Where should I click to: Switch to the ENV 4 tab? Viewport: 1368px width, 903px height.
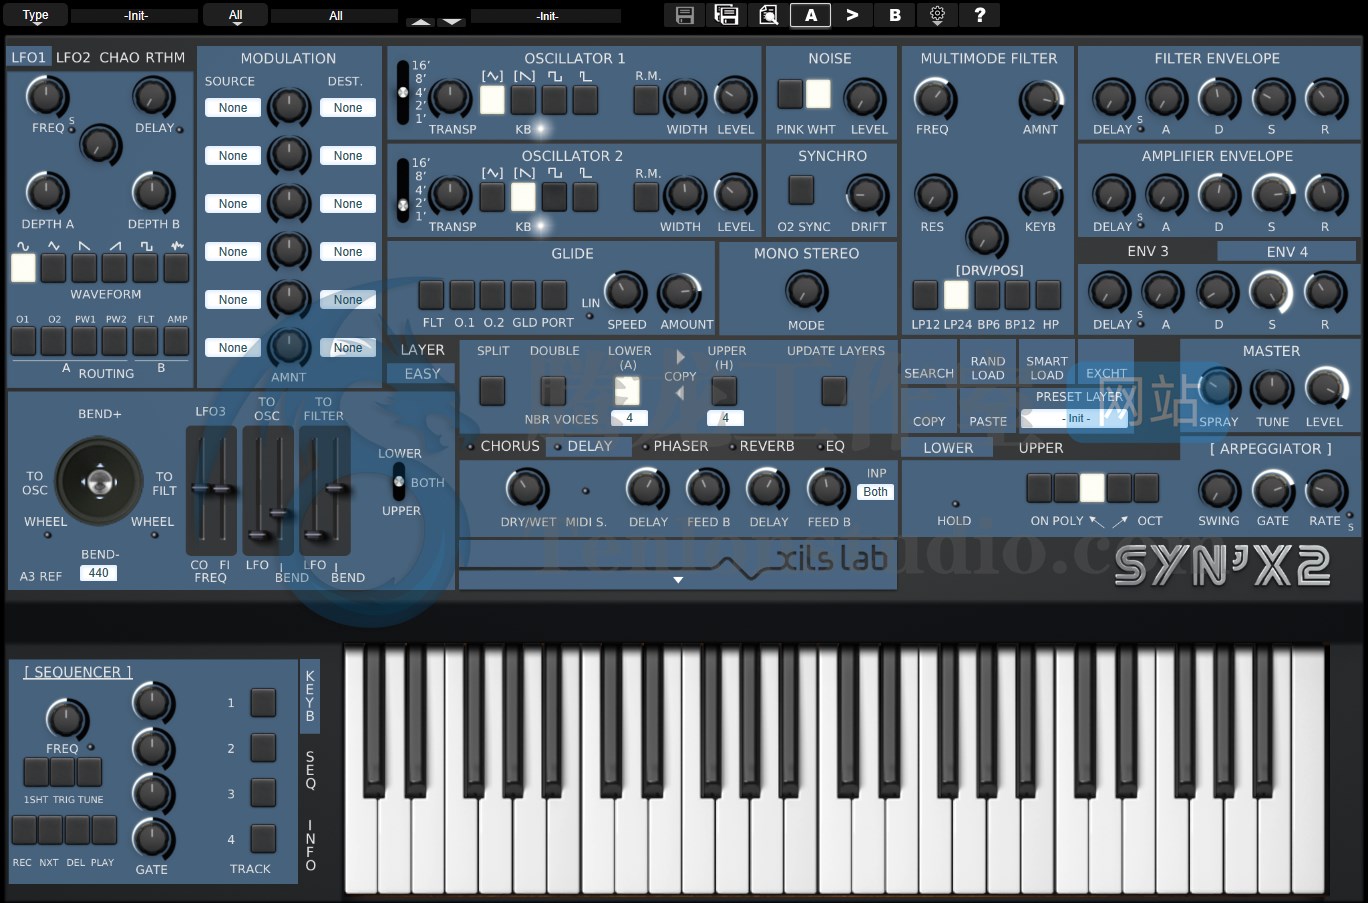pyautogui.click(x=1287, y=251)
